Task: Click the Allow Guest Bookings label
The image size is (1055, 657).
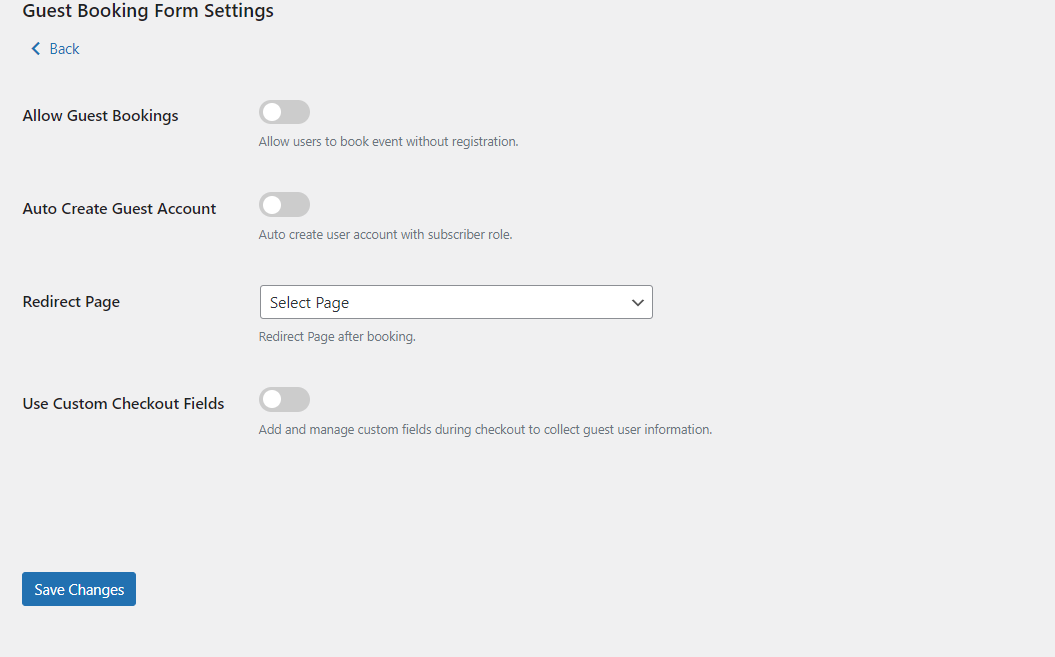Action: coord(100,116)
